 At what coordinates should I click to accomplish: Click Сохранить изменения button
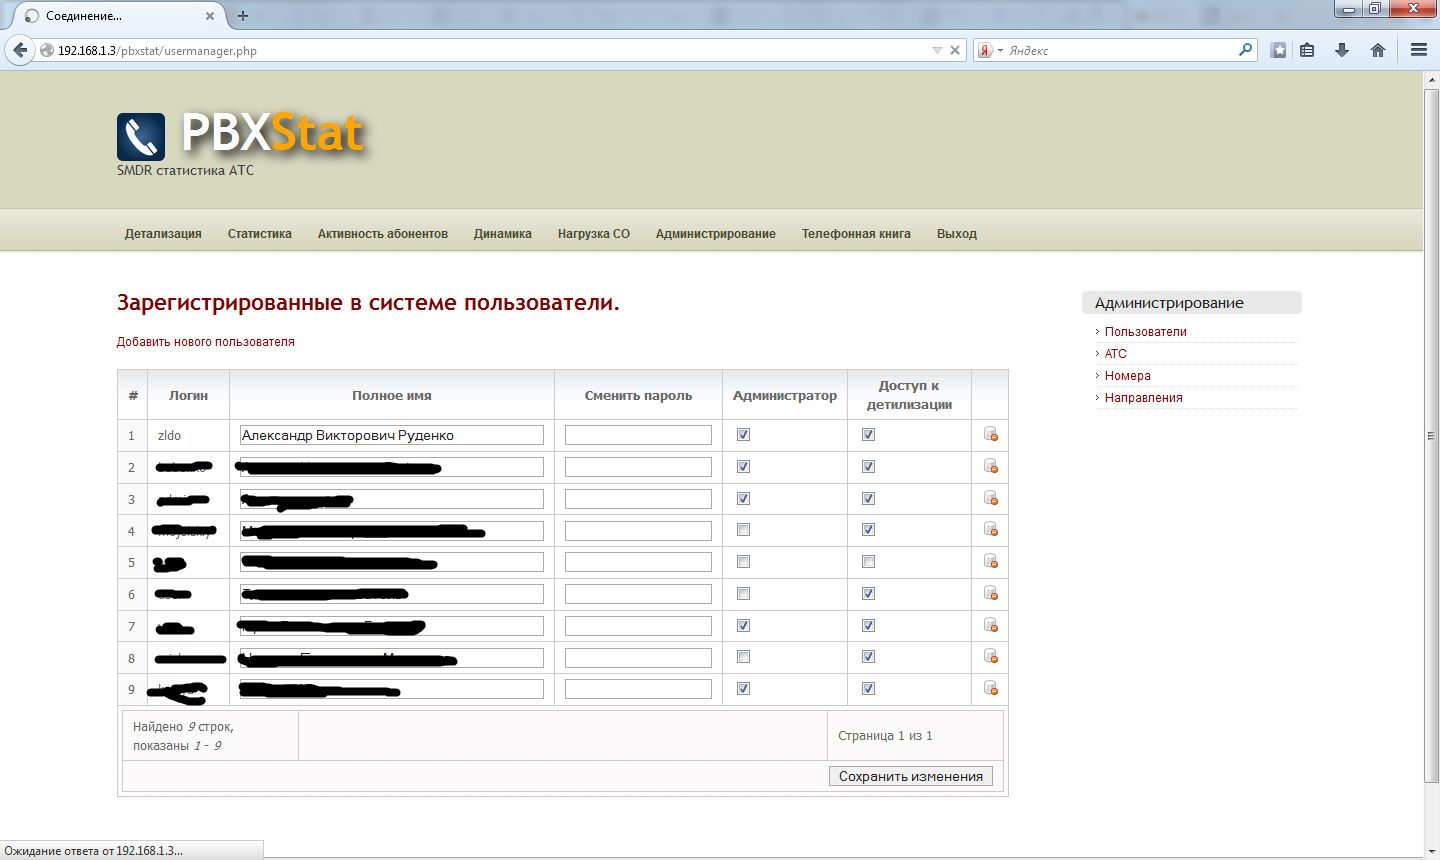point(910,776)
